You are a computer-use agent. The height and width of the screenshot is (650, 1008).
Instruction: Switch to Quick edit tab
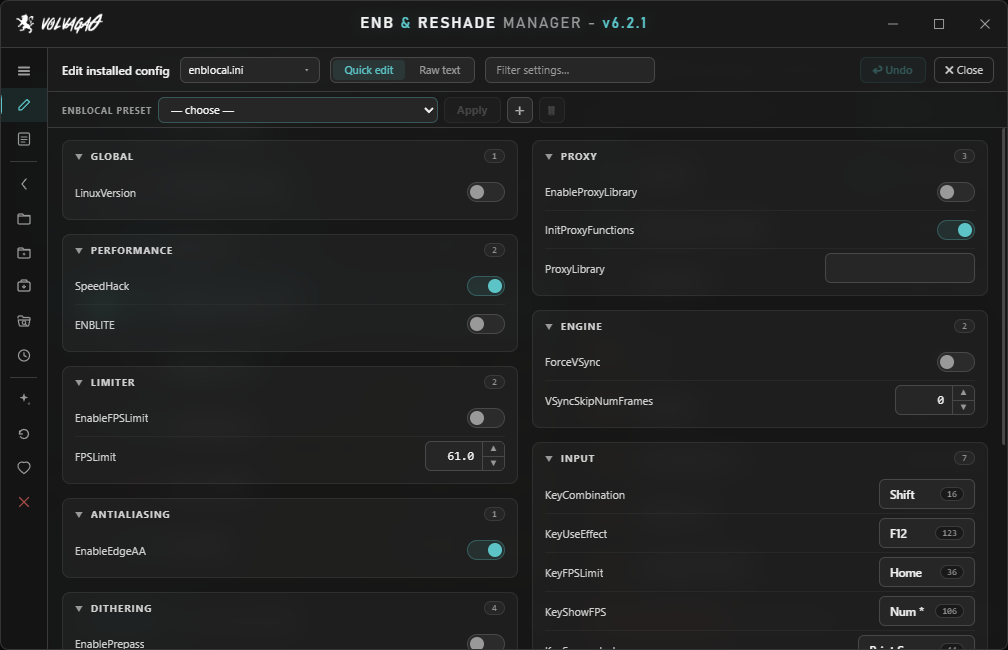coord(368,70)
